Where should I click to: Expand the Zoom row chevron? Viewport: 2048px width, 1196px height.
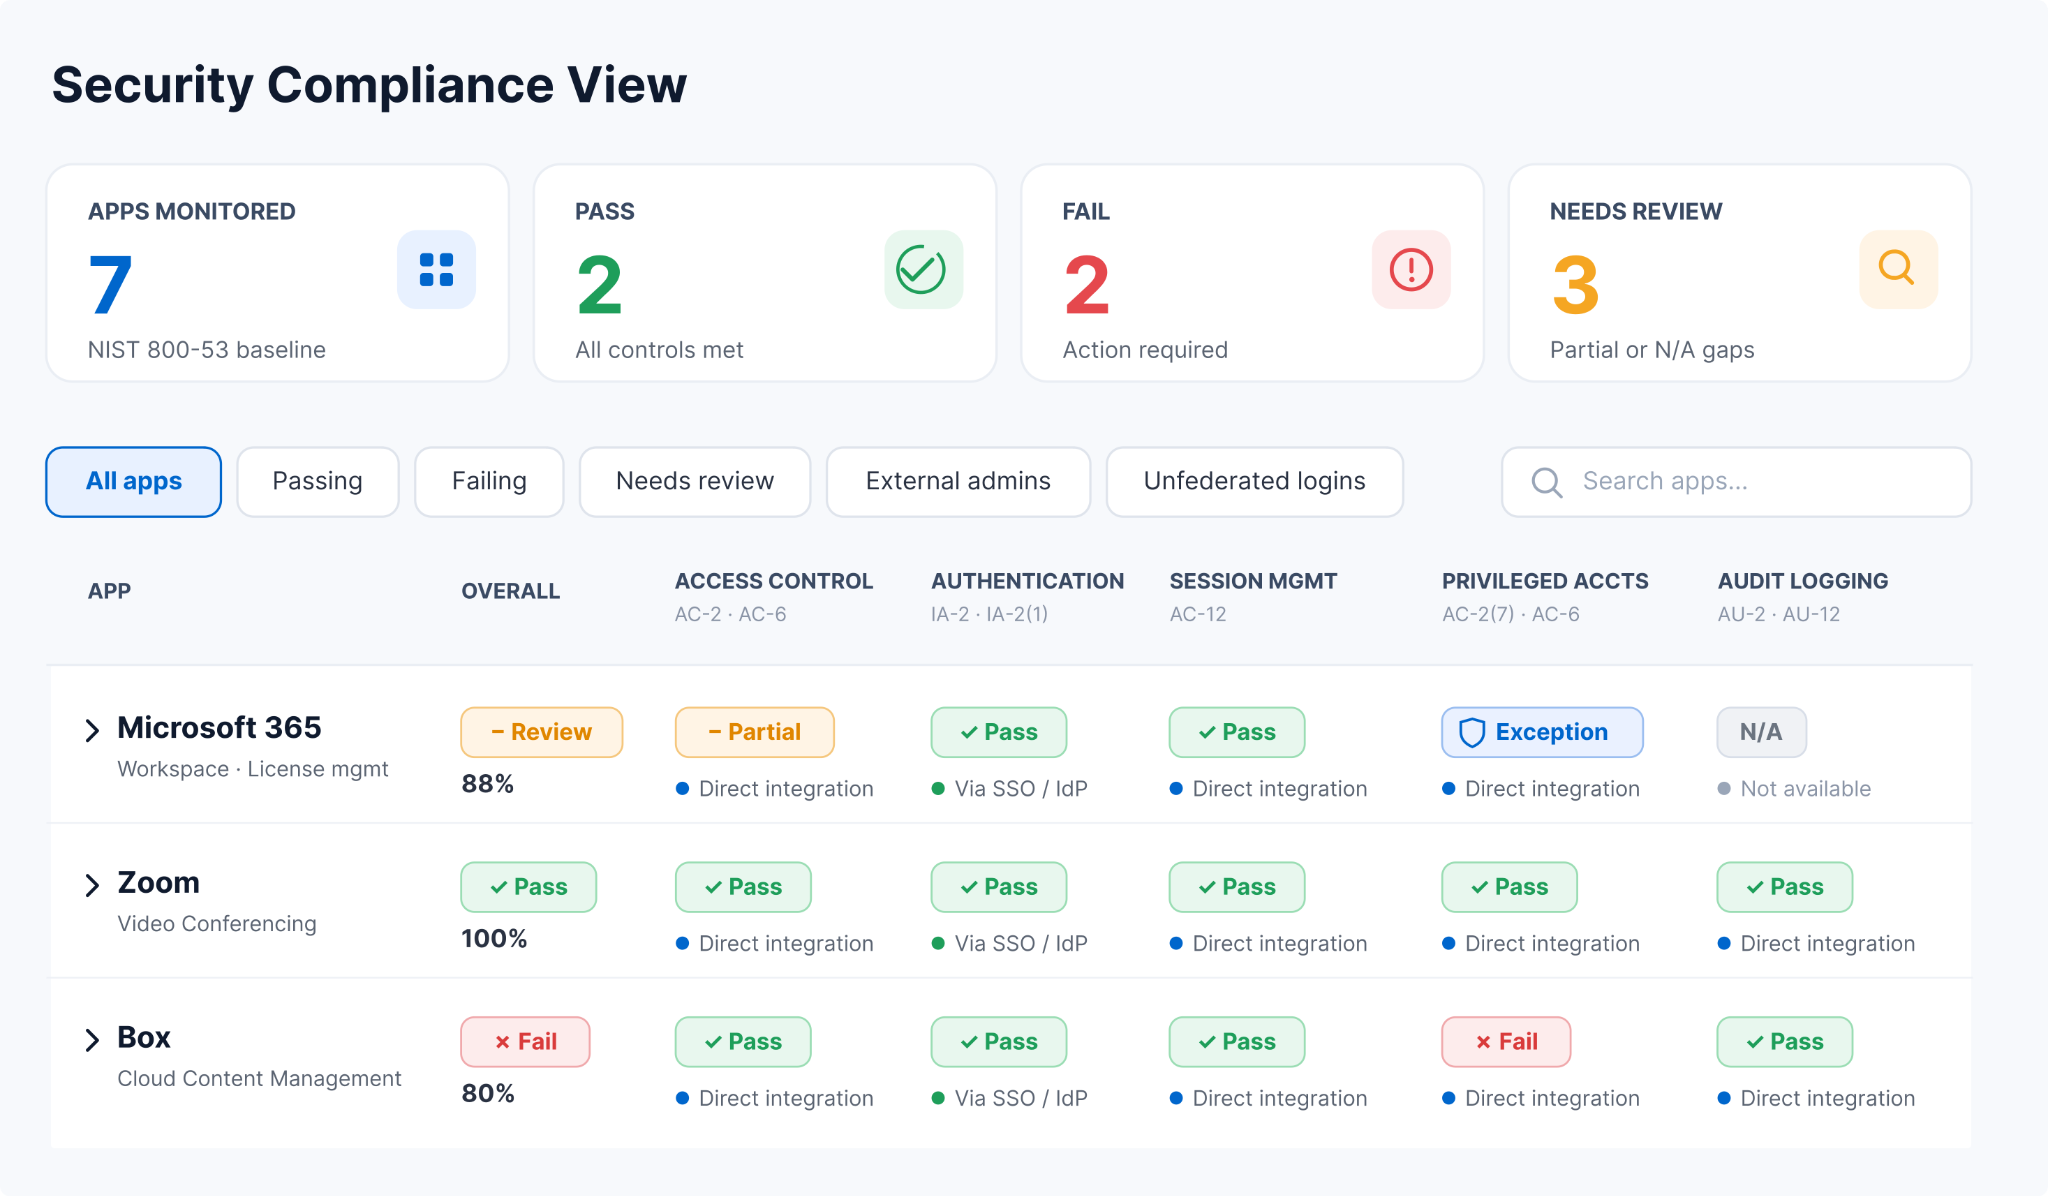92,885
